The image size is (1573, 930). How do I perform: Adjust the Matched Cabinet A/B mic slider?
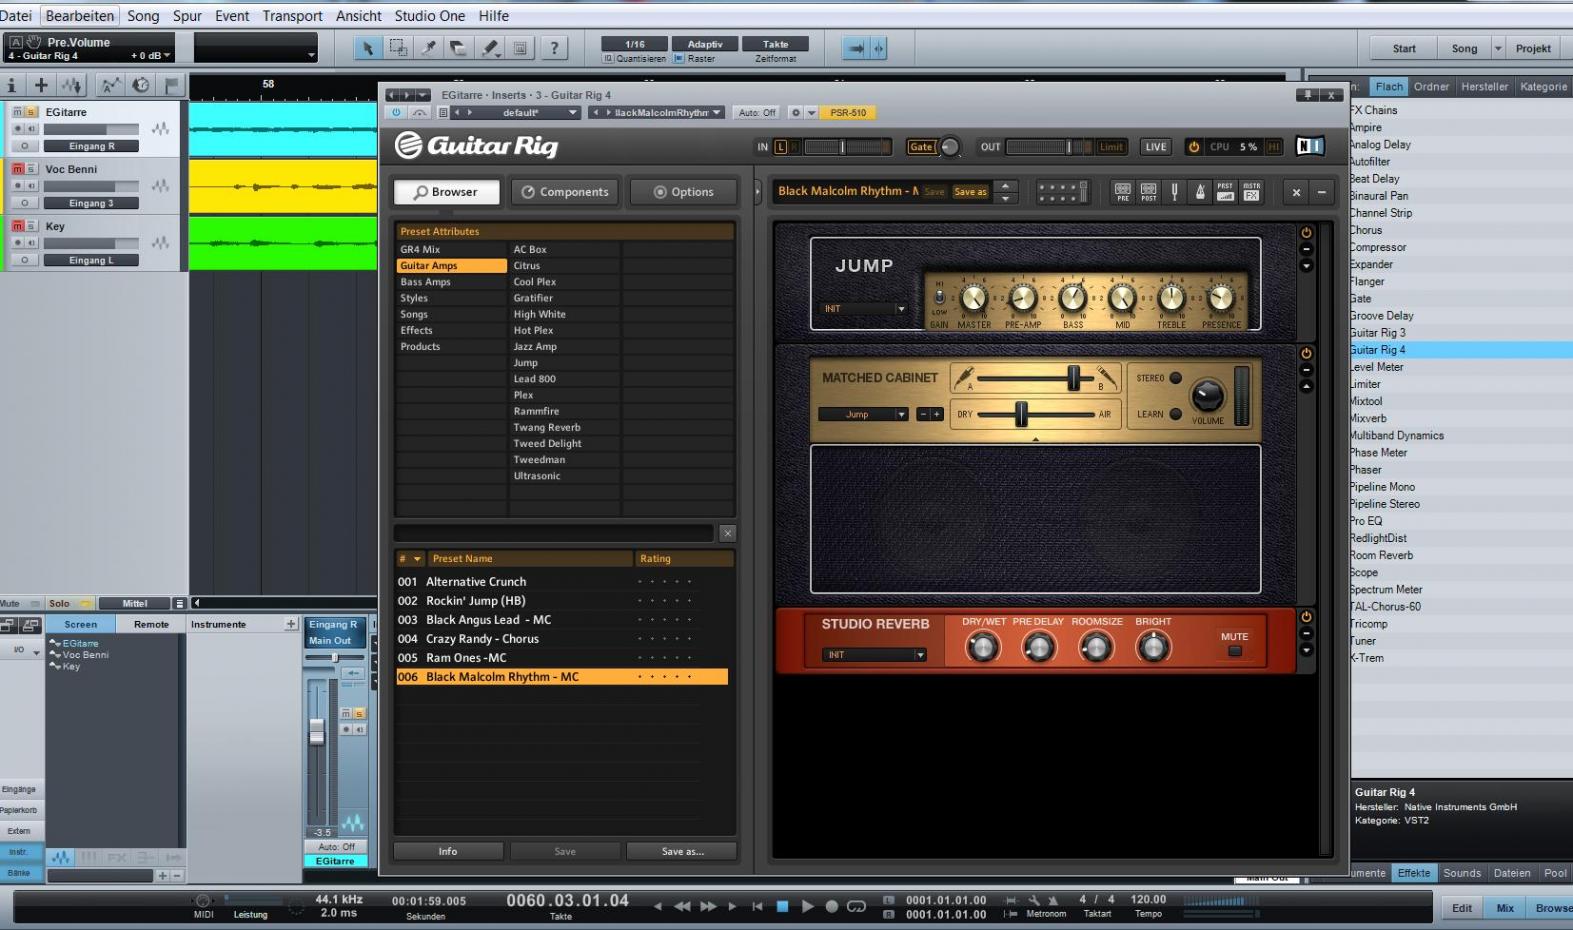[1073, 378]
